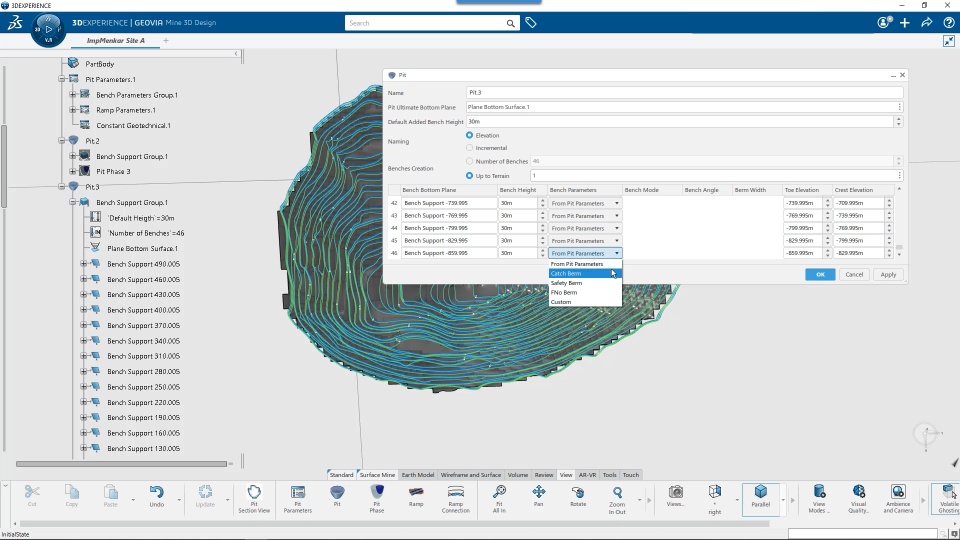
Task: Open Bench Parameters dropdown for row 44
Action: (585, 228)
